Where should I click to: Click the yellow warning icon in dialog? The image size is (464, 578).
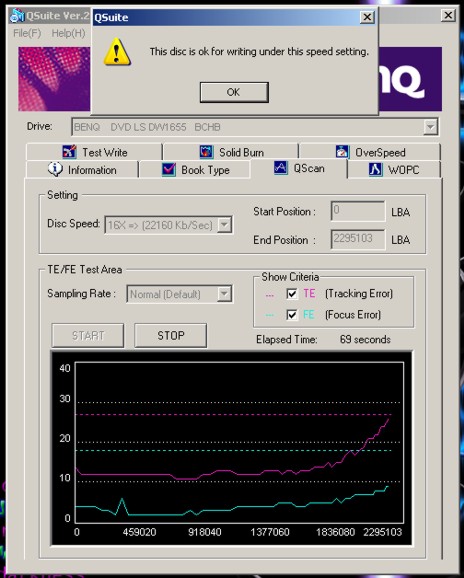[117, 52]
